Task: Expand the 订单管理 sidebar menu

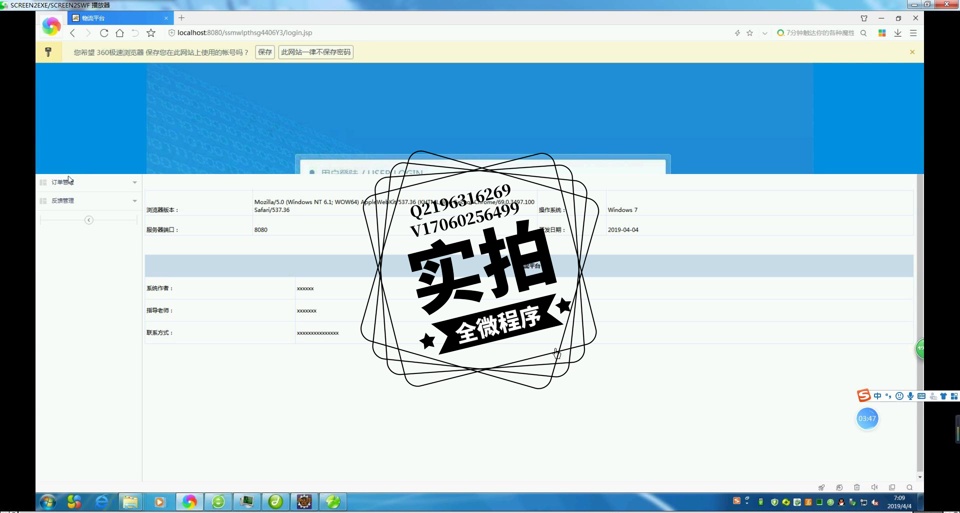Action: (x=88, y=182)
